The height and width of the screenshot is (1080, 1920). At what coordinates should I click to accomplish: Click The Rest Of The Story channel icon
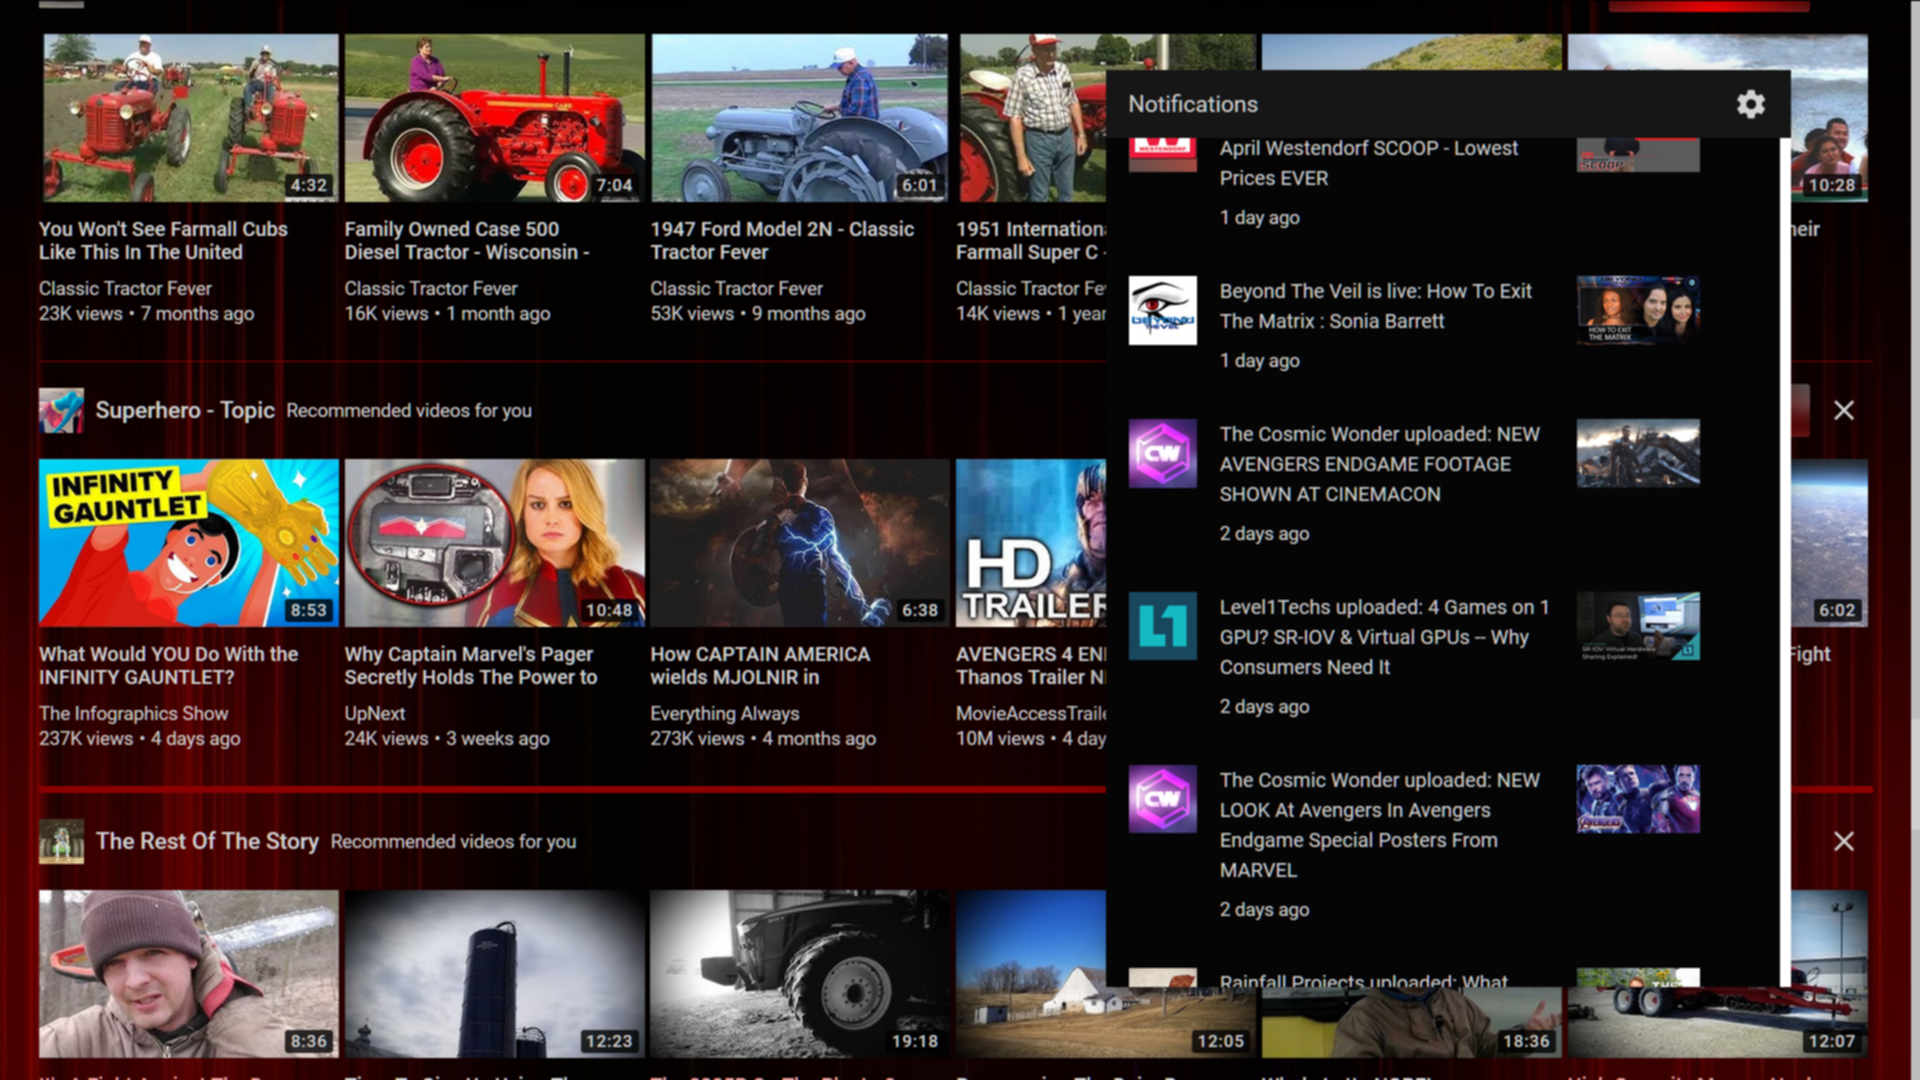61,841
